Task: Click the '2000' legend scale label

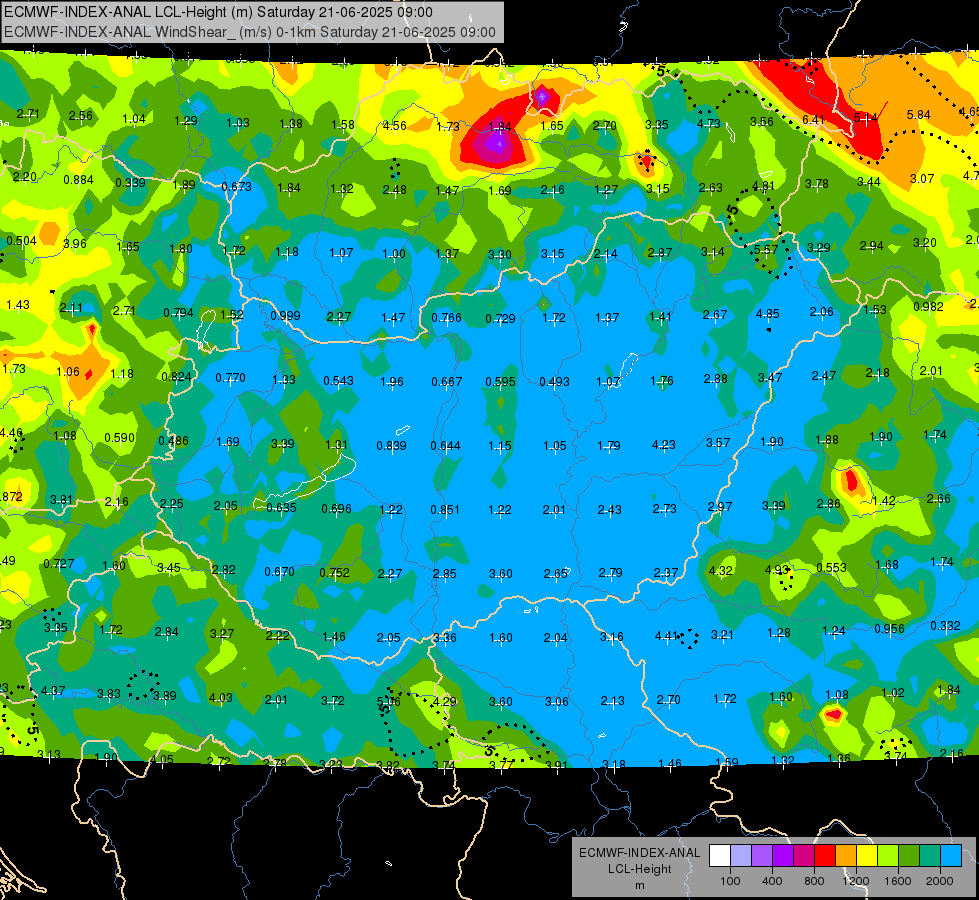Action: click(940, 881)
